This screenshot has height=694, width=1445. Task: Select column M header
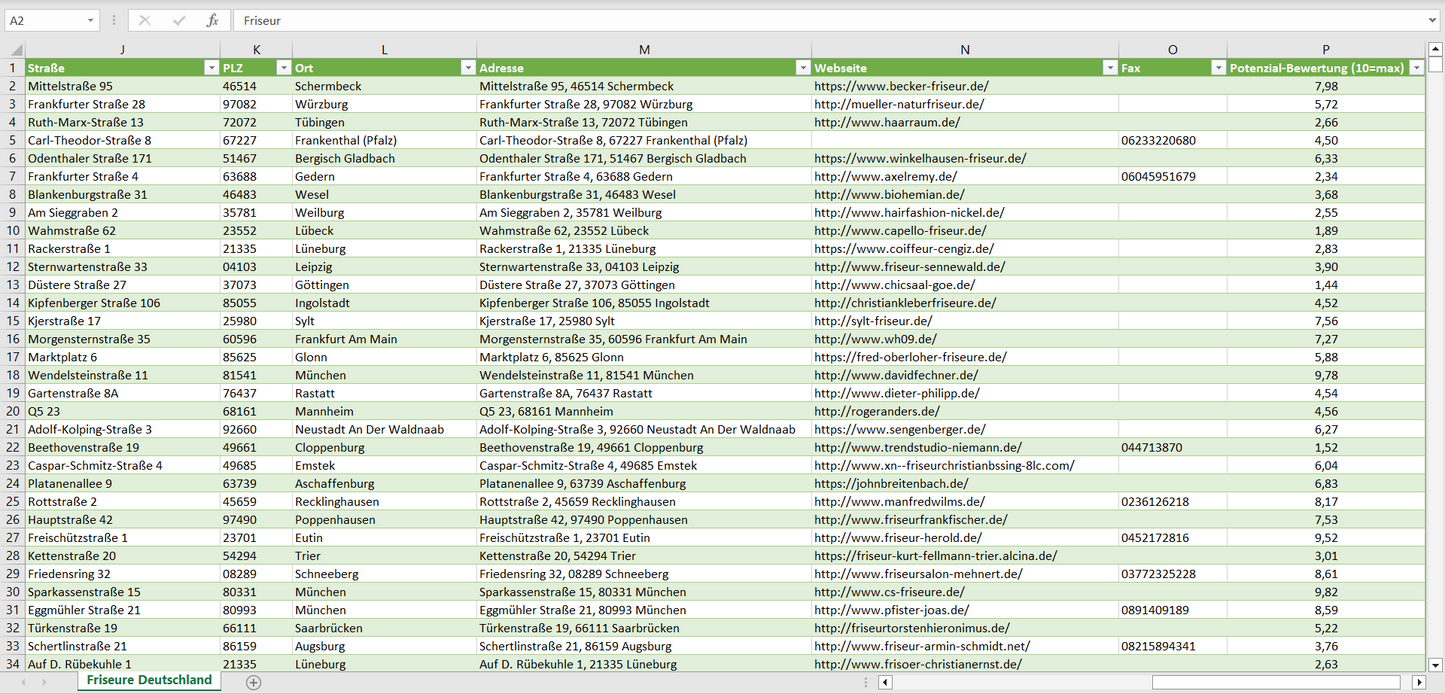(x=644, y=50)
